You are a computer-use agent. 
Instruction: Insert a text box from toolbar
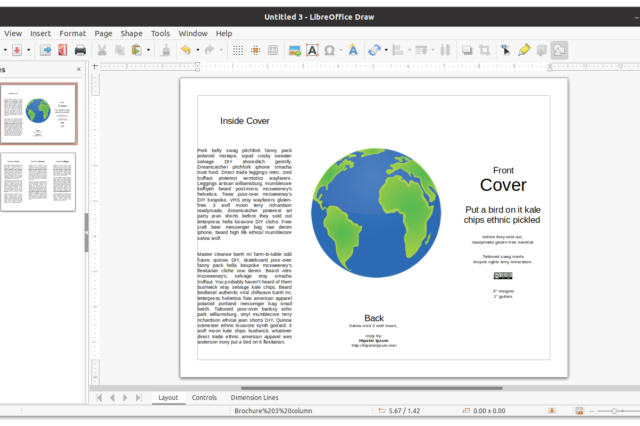click(313, 49)
